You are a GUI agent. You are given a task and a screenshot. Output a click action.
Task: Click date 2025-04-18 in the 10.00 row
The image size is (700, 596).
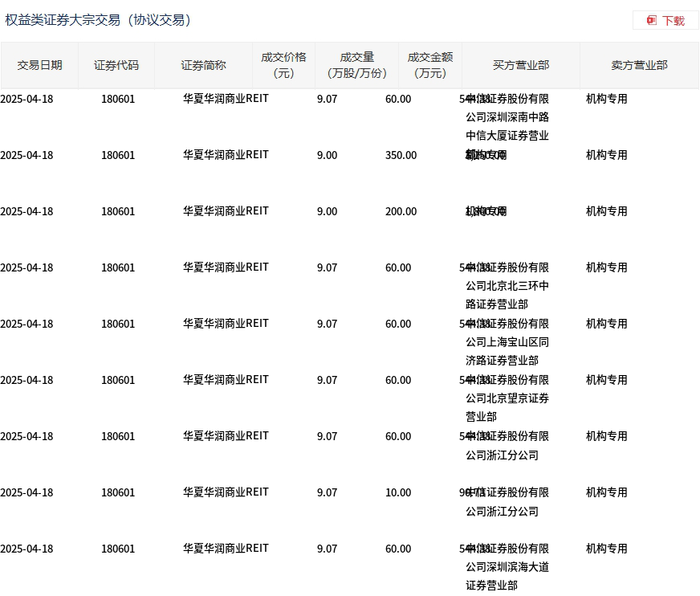tap(27, 493)
